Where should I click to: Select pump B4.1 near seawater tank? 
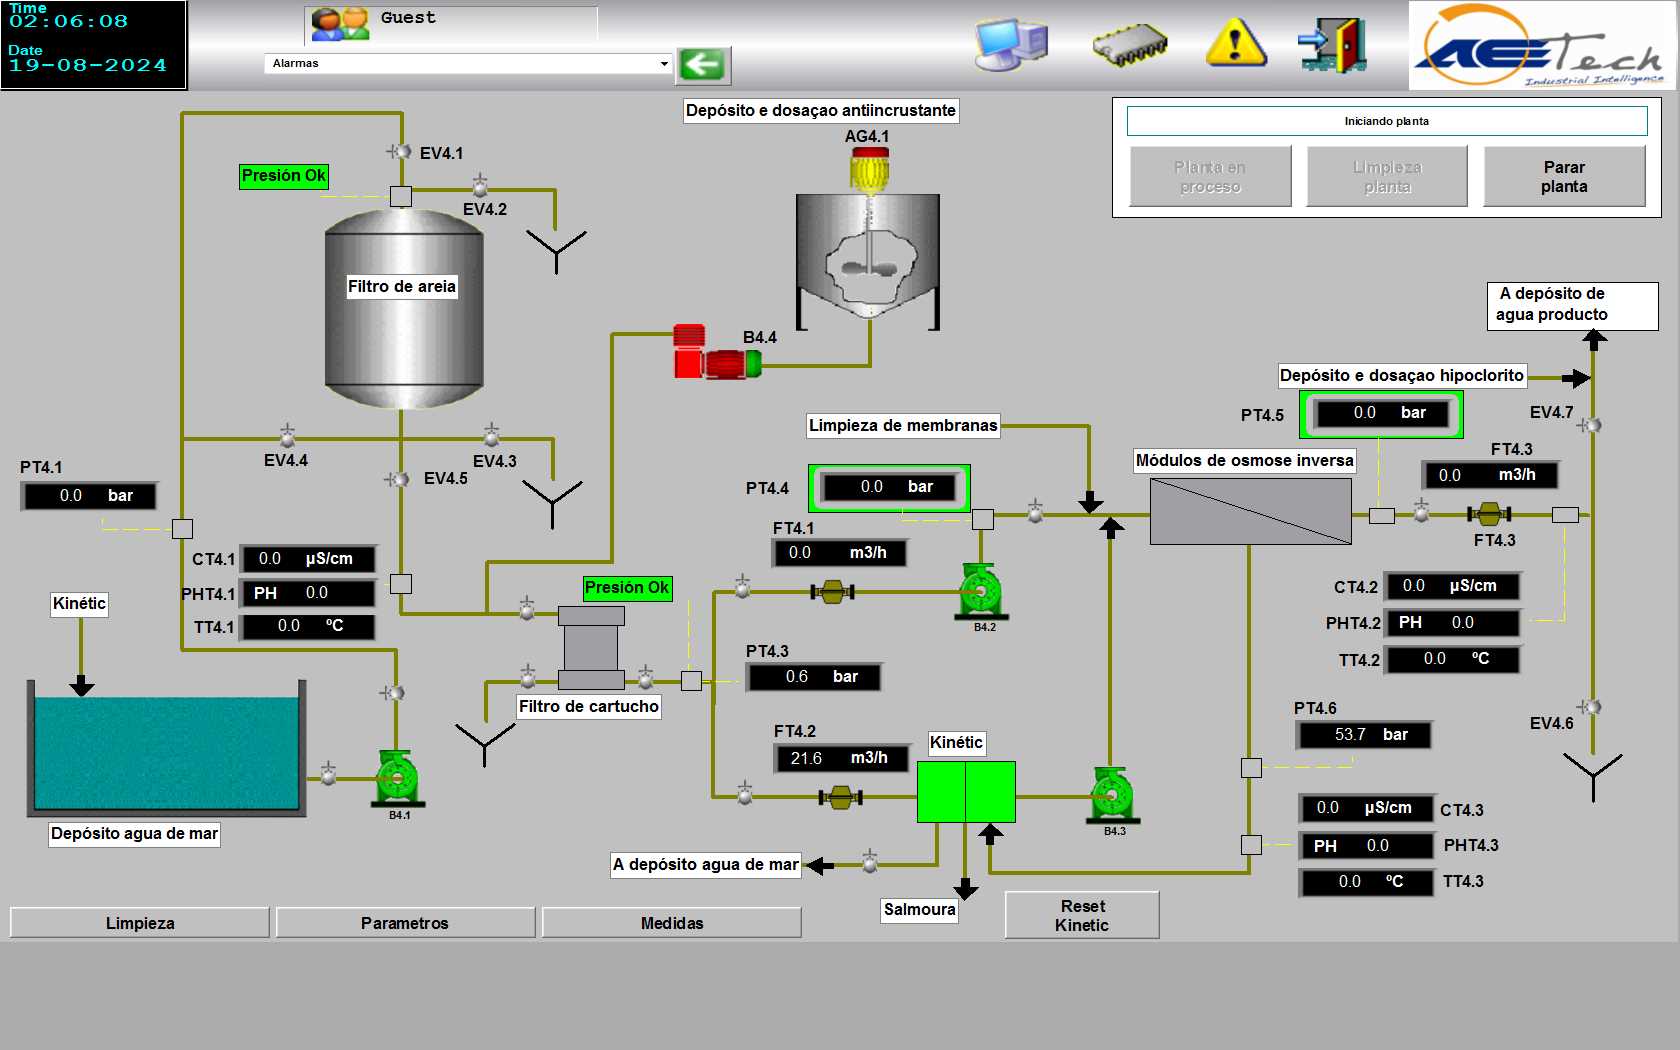click(x=397, y=778)
